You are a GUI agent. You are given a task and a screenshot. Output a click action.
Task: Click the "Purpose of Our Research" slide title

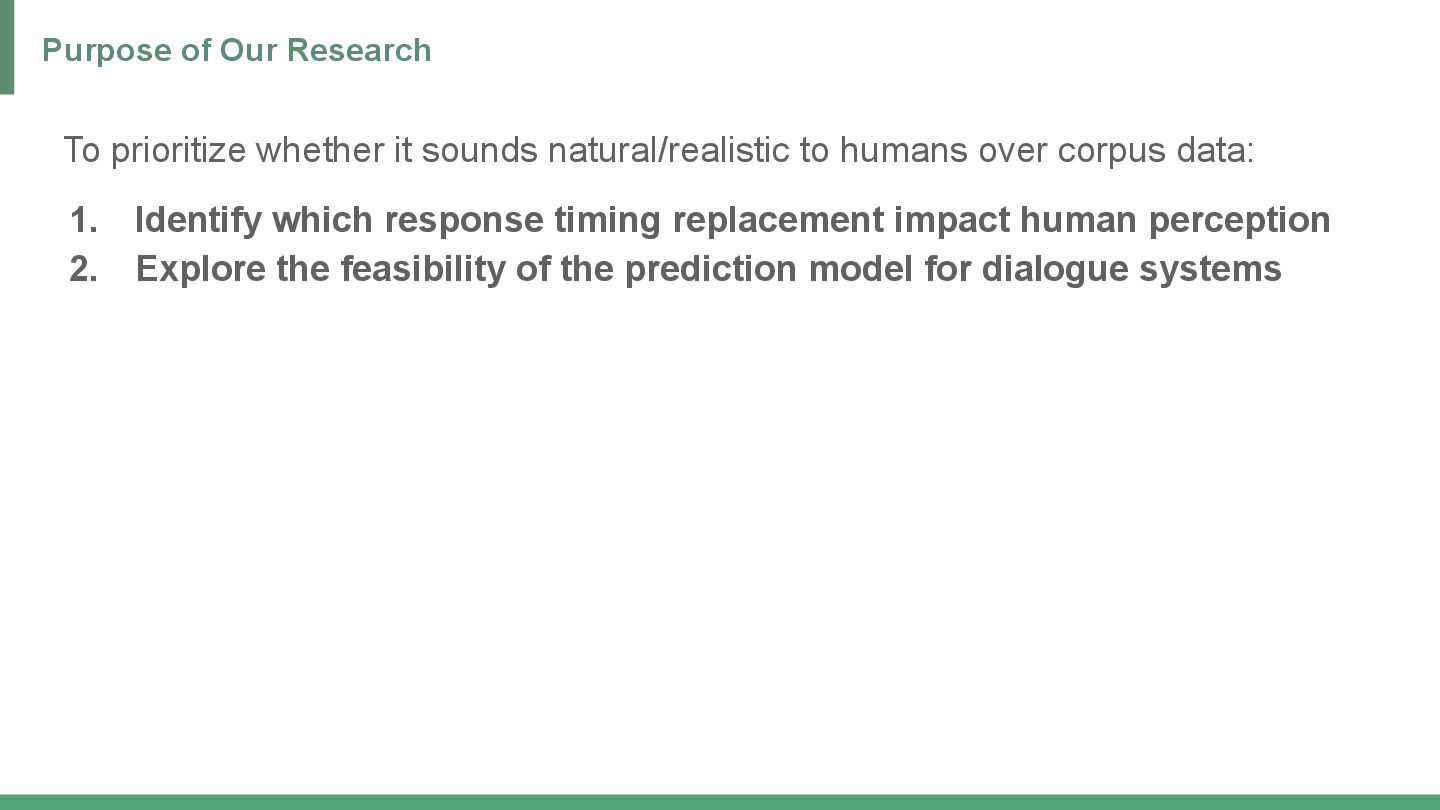click(x=236, y=50)
